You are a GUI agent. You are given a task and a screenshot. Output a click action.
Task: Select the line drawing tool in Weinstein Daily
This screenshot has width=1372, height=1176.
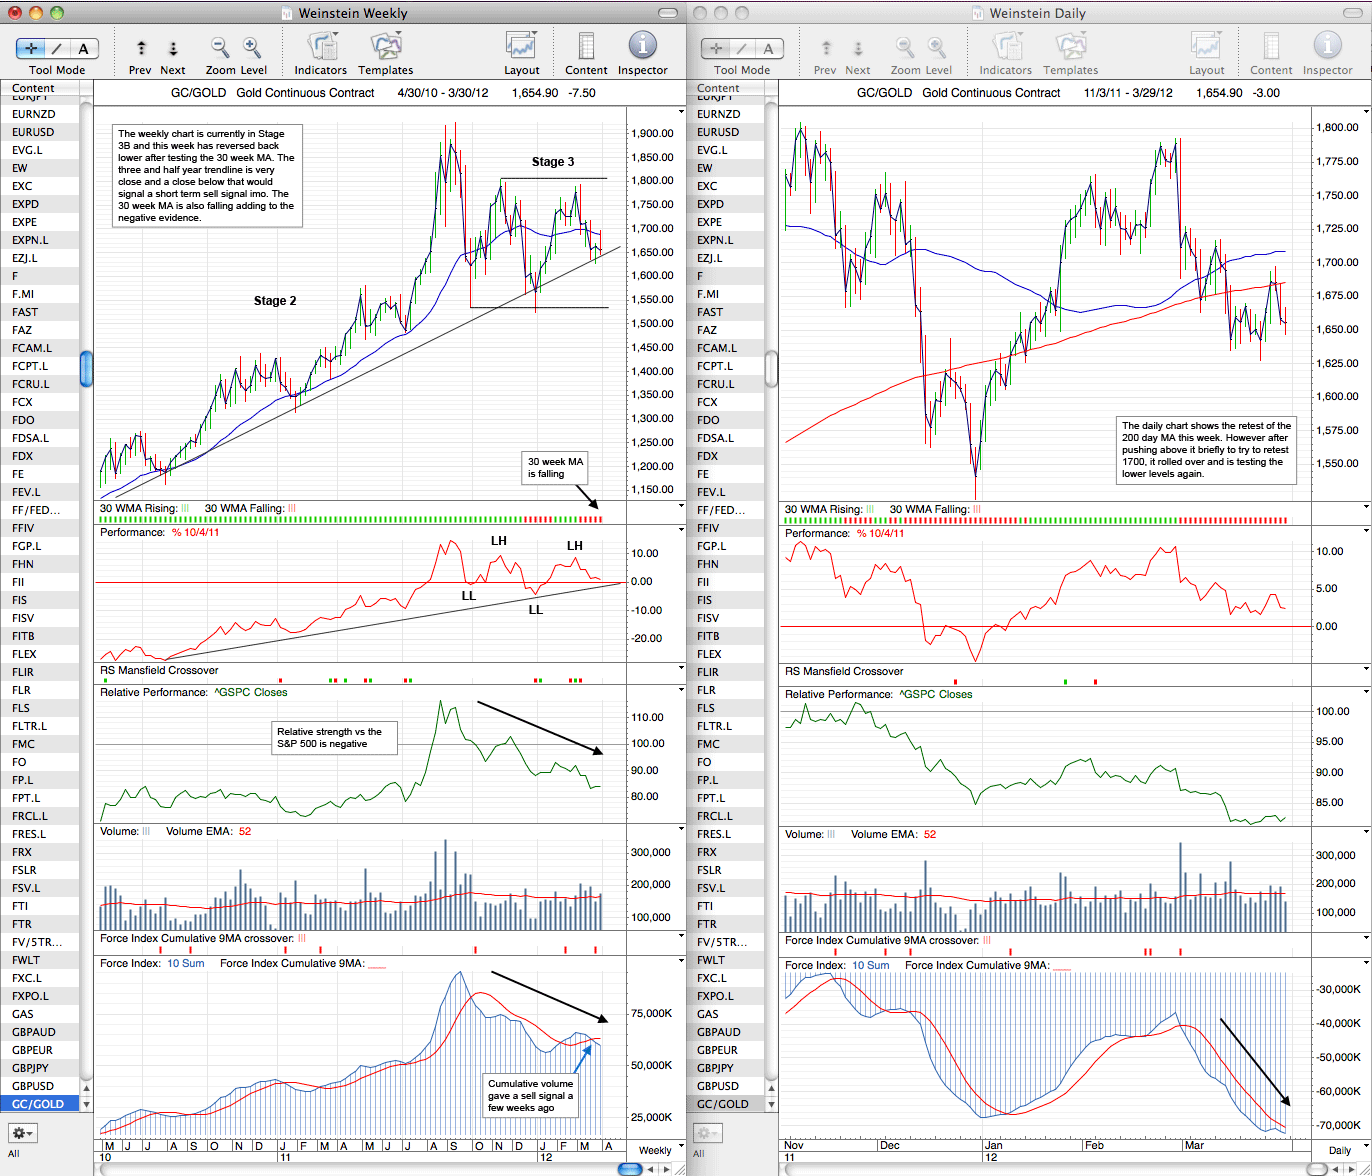(x=743, y=48)
